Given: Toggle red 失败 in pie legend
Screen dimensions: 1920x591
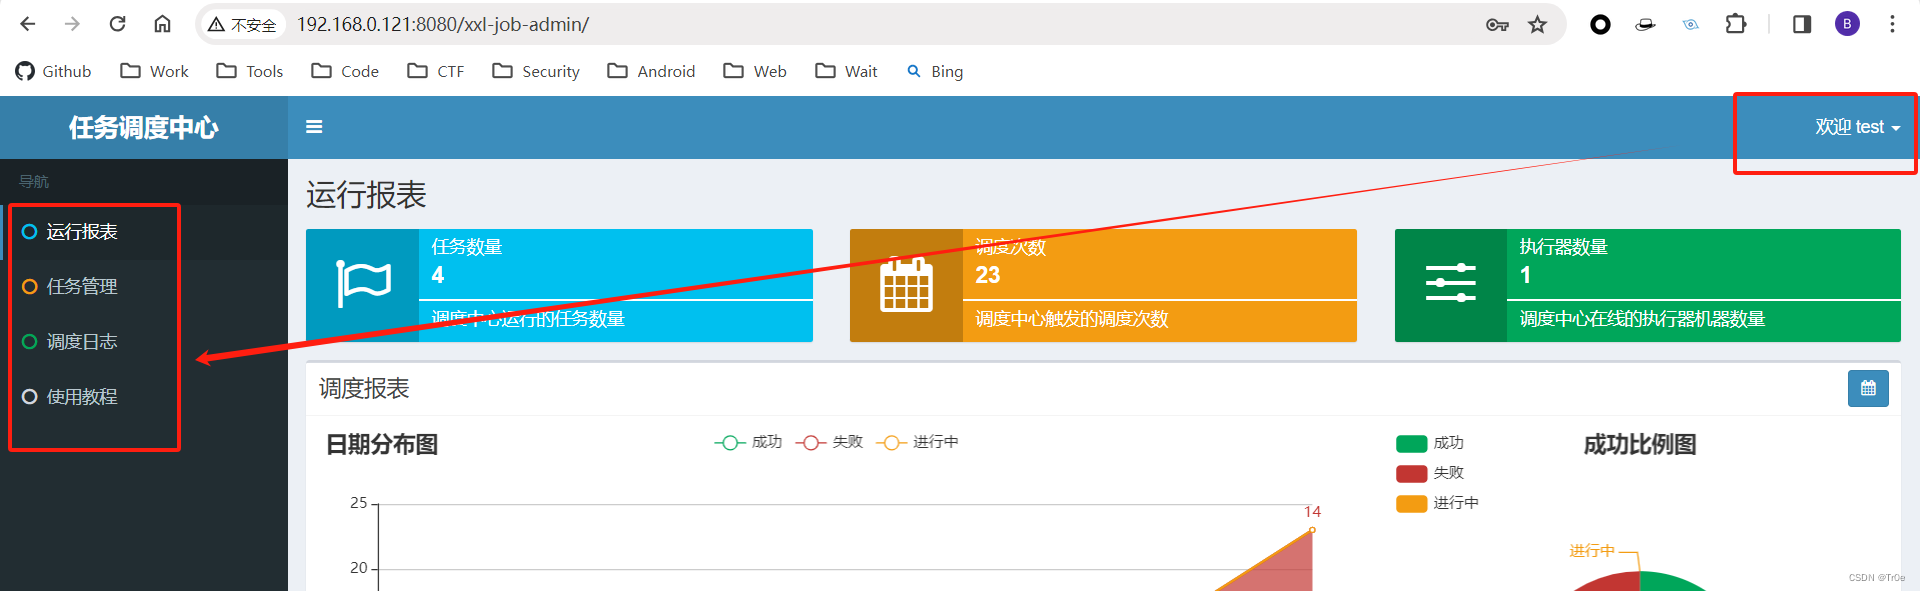Looking at the screenshot, I should pyautogui.click(x=1430, y=473).
